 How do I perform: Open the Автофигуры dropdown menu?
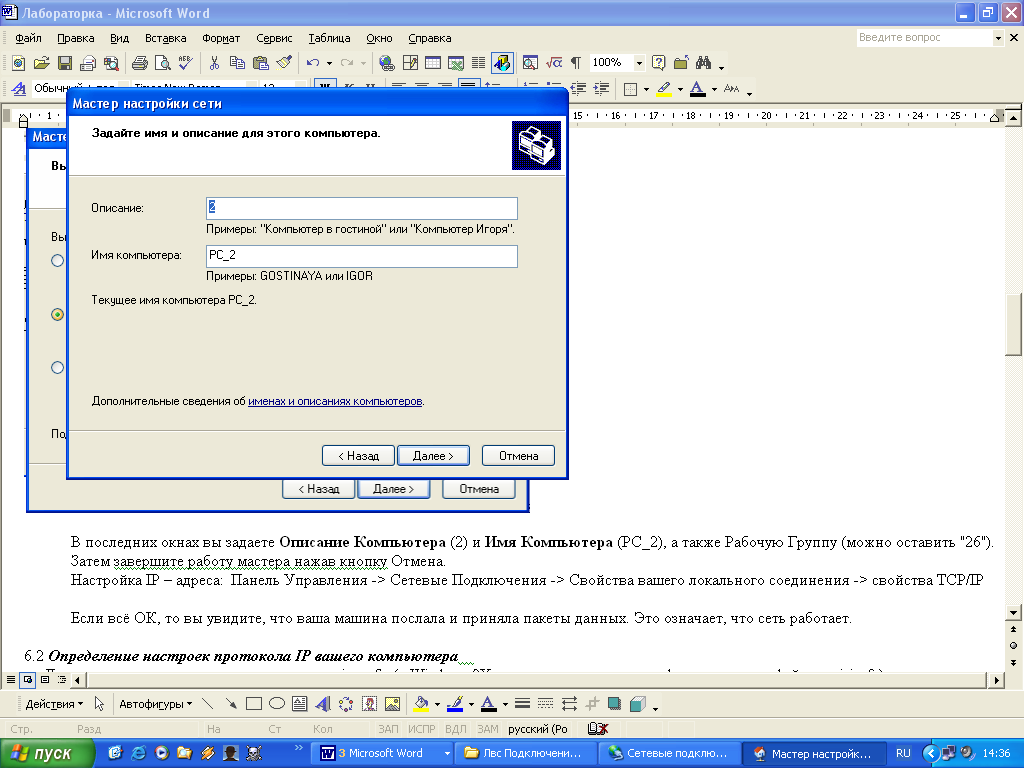tap(155, 703)
